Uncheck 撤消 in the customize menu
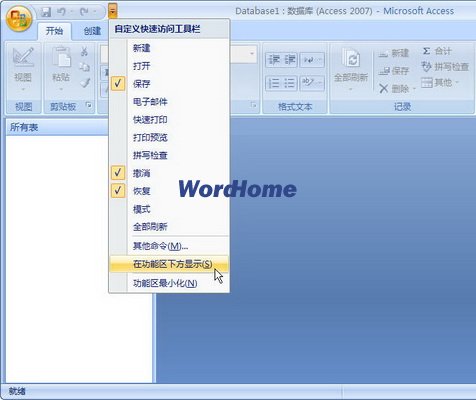The width and height of the screenshot is (476, 400). click(x=169, y=173)
